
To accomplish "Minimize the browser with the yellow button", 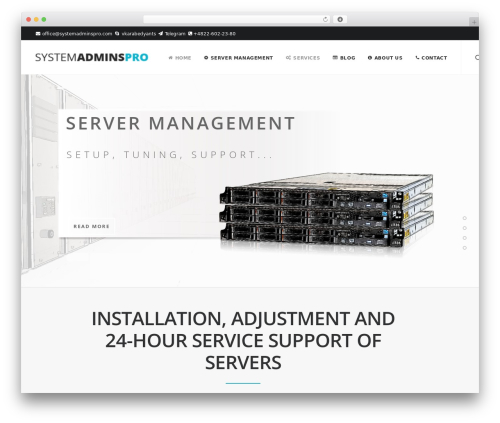I will coord(36,19).
